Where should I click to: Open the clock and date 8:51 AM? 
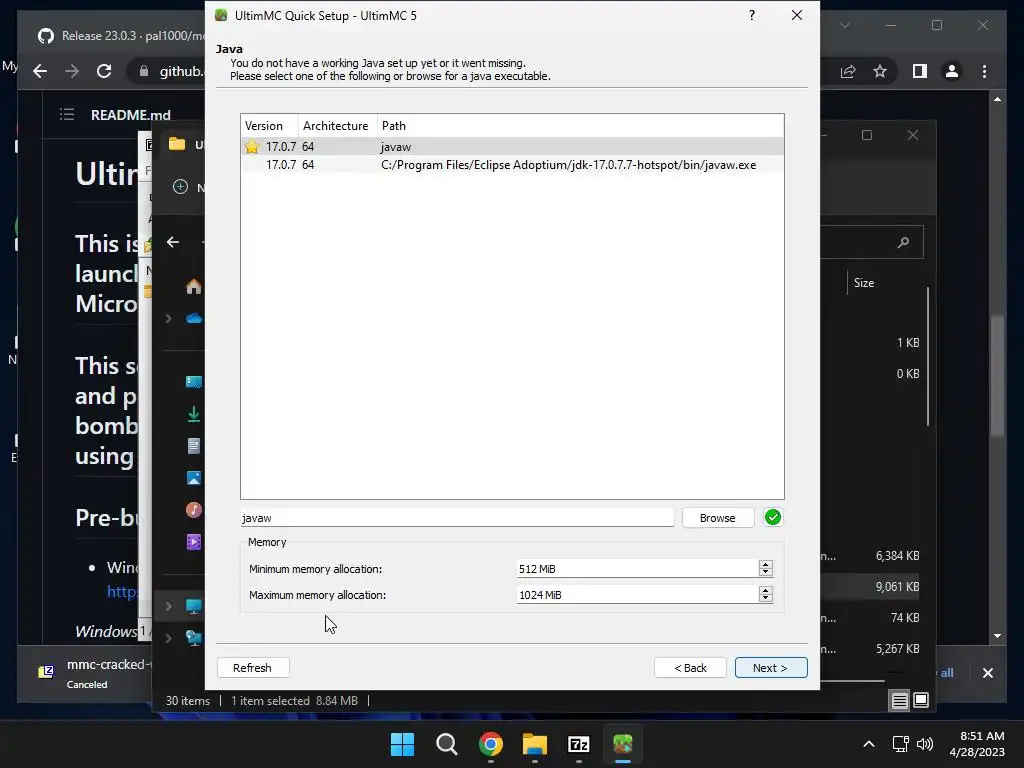(977, 744)
